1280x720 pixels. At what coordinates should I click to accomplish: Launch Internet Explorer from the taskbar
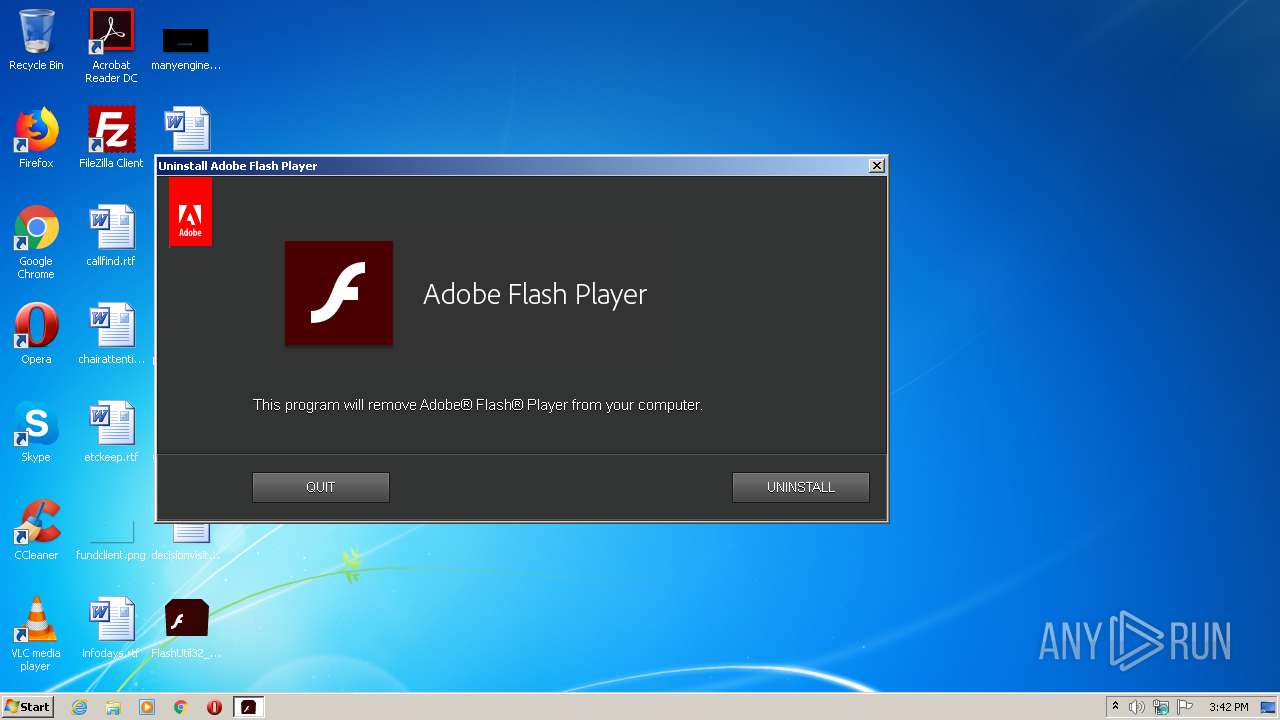pos(79,707)
